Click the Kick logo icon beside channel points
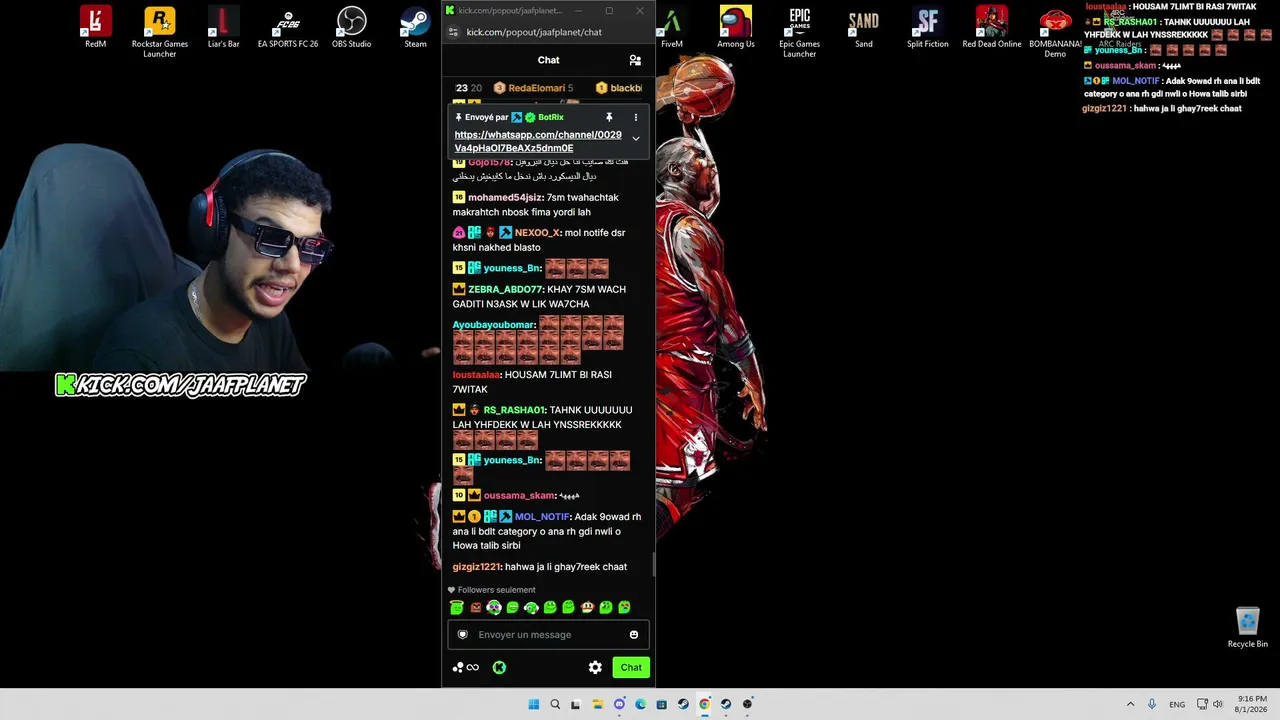This screenshot has height=720, width=1280. [499, 667]
